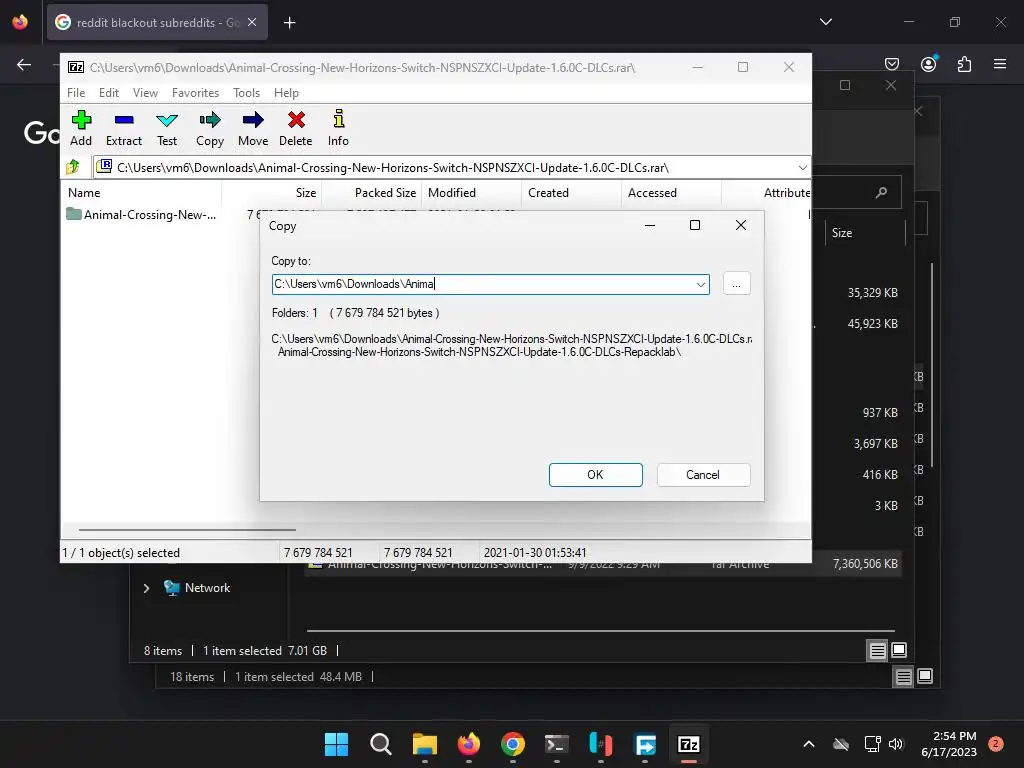Switch to details view in front Explorer window
Screen dimensions: 1024x768
coord(877,650)
